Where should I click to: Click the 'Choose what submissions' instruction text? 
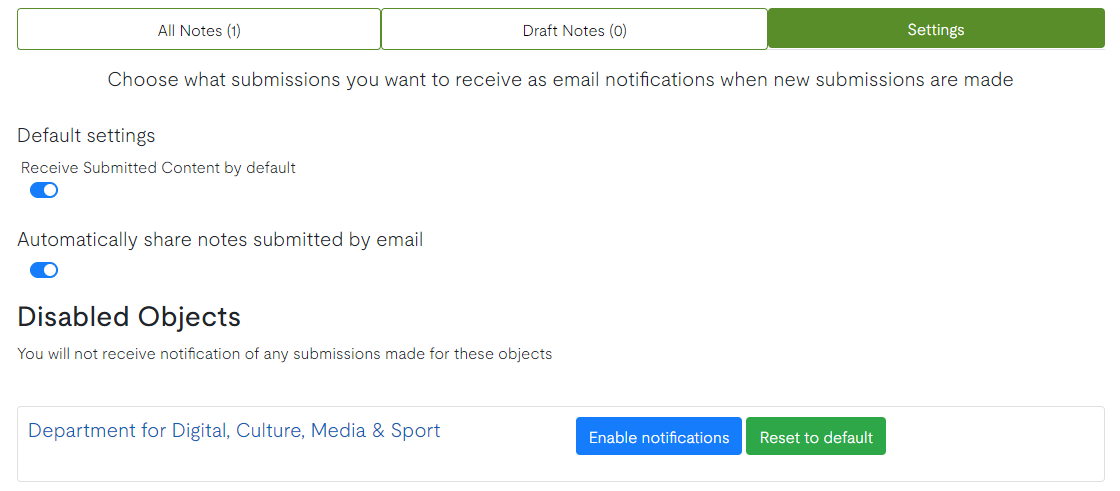click(560, 80)
